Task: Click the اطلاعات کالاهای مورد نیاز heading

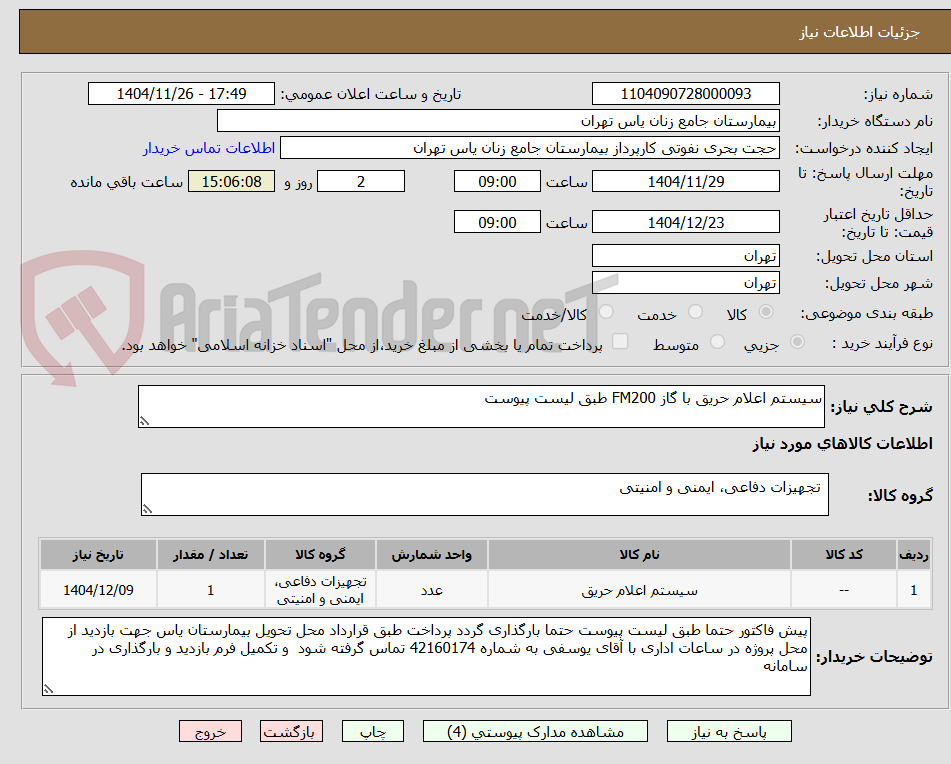Action: 842,444
